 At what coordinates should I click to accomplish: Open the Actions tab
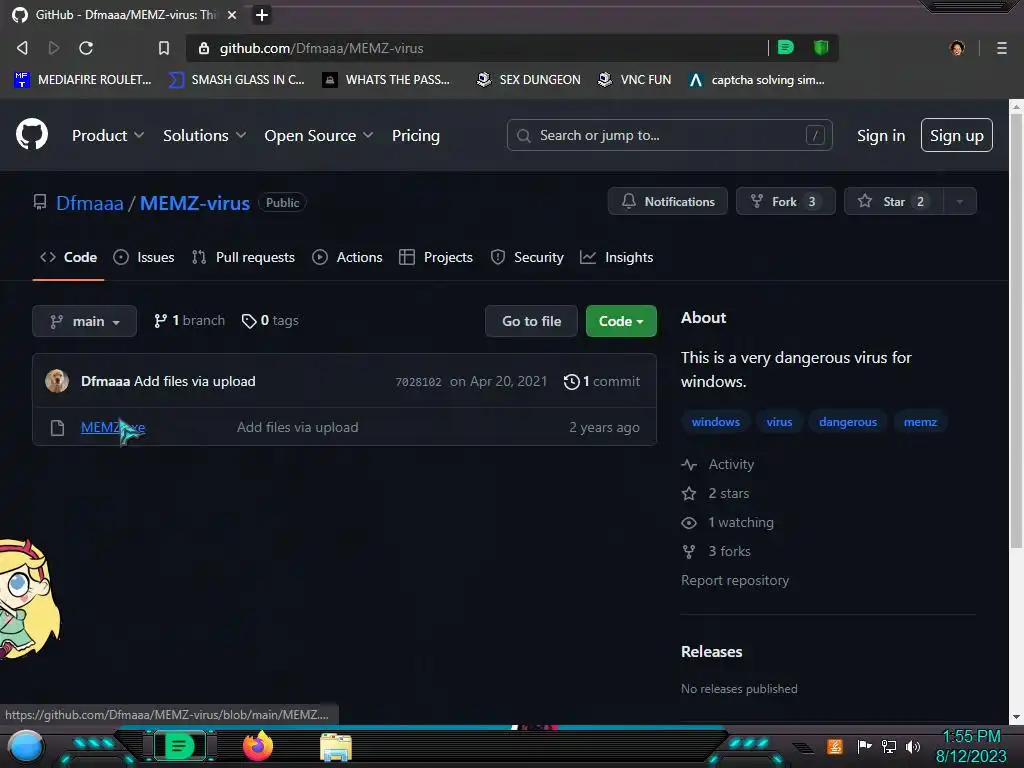click(x=347, y=257)
